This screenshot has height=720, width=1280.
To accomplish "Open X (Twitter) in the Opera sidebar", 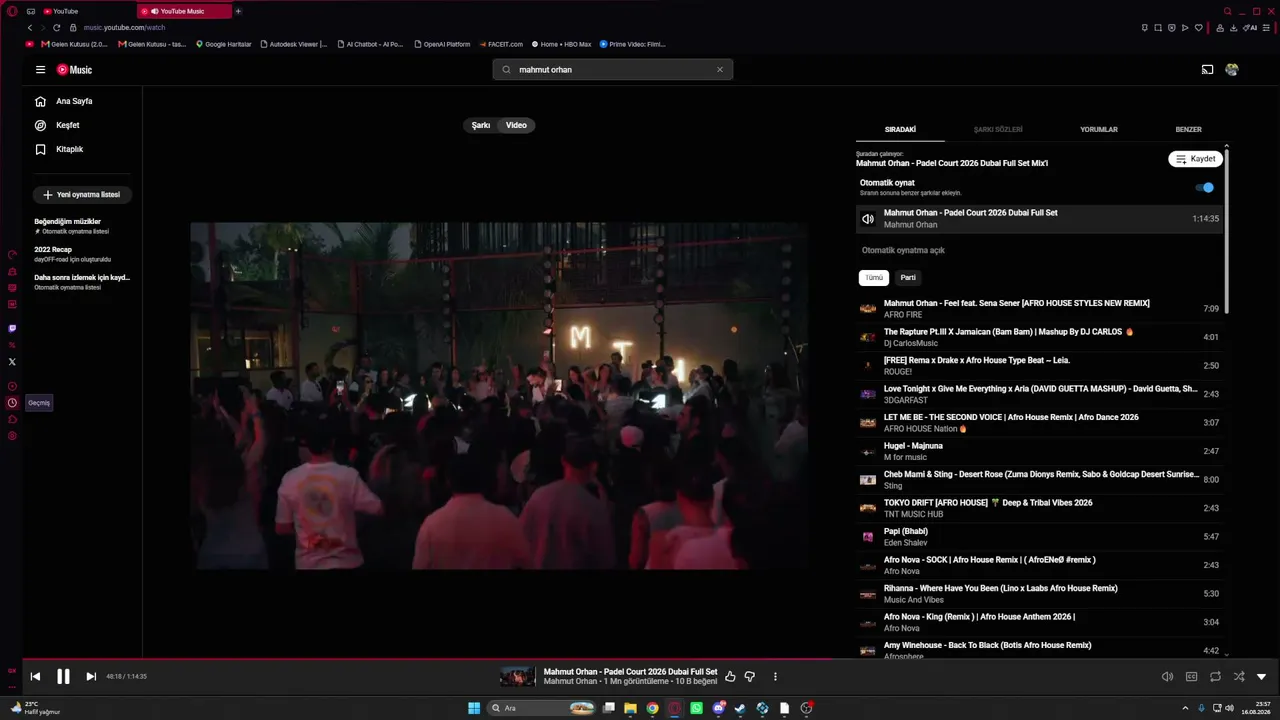I will (12, 361).
